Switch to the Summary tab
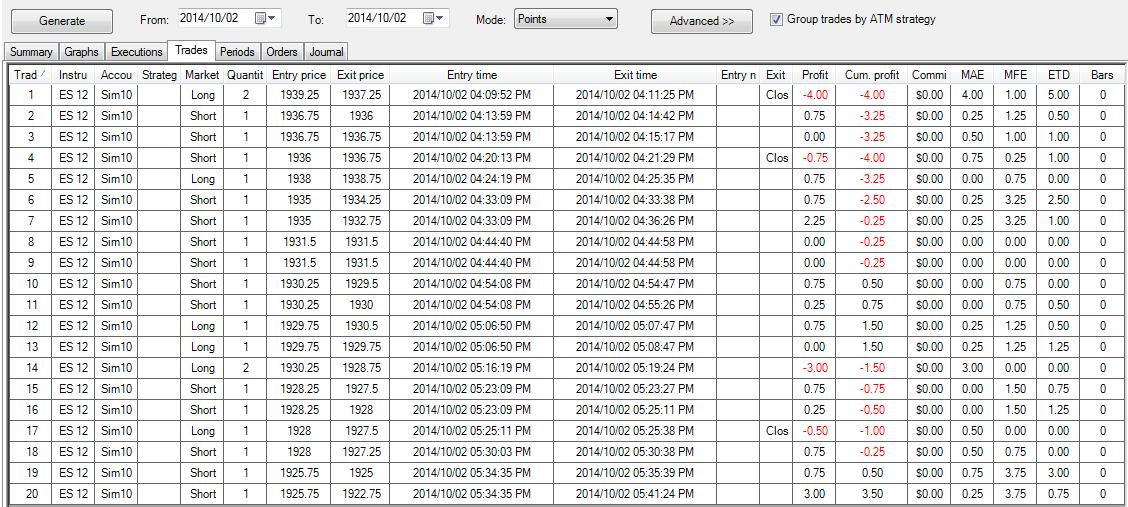 pyautogui.click(x=31, y=52)
